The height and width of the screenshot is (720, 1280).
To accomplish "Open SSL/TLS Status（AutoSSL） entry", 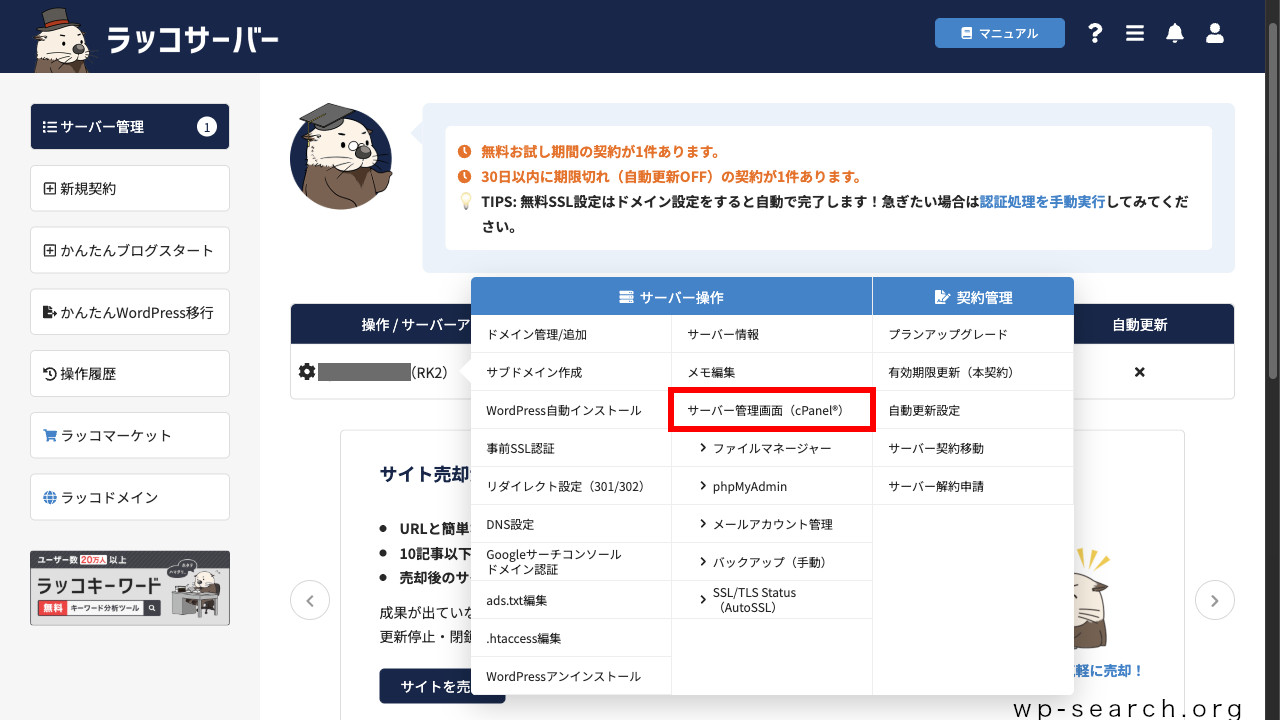I will [772, 600].
